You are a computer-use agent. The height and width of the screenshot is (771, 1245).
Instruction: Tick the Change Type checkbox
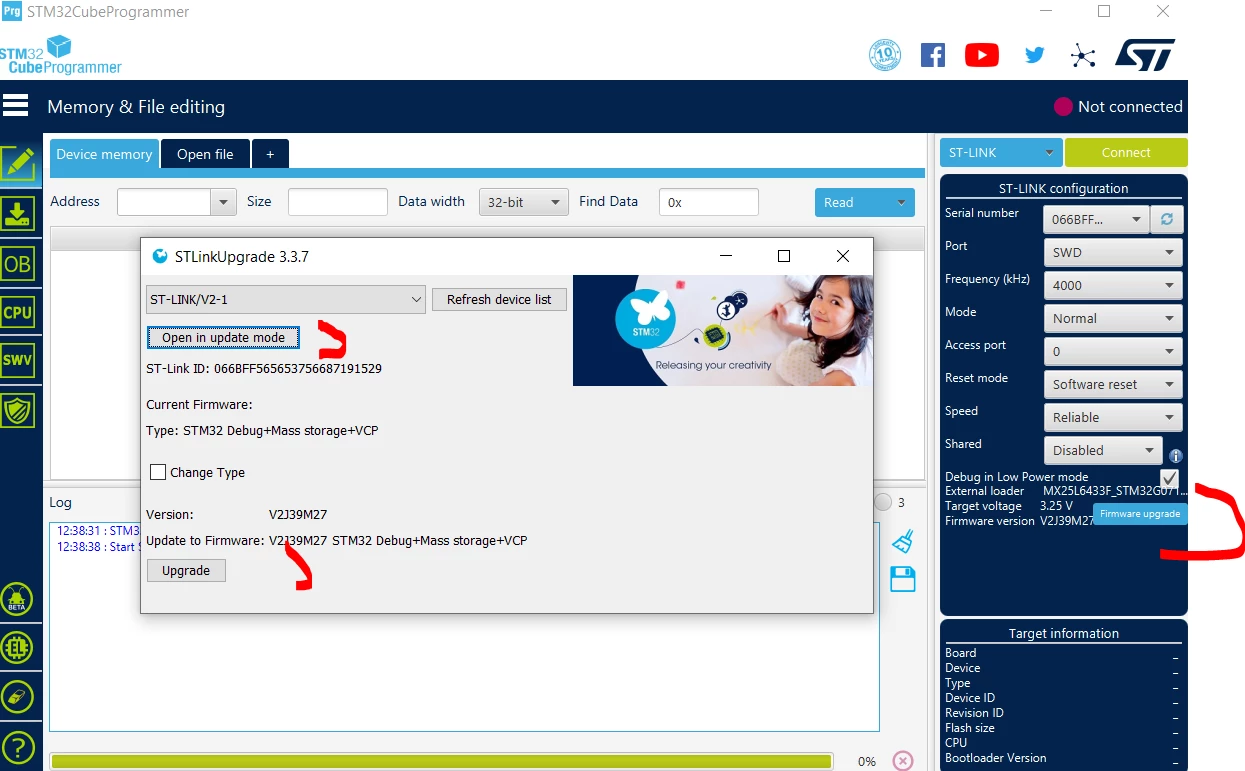[x=158, y=472]
